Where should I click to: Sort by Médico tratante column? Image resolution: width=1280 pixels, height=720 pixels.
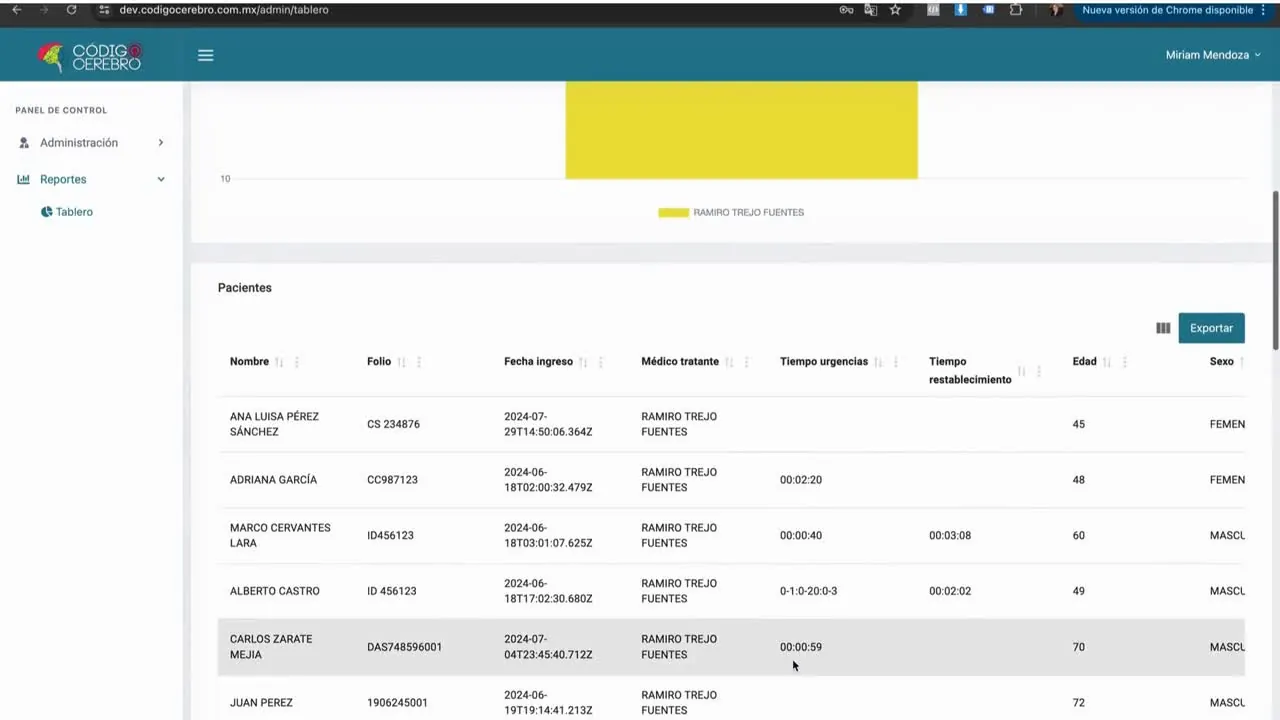click(729, 362)
